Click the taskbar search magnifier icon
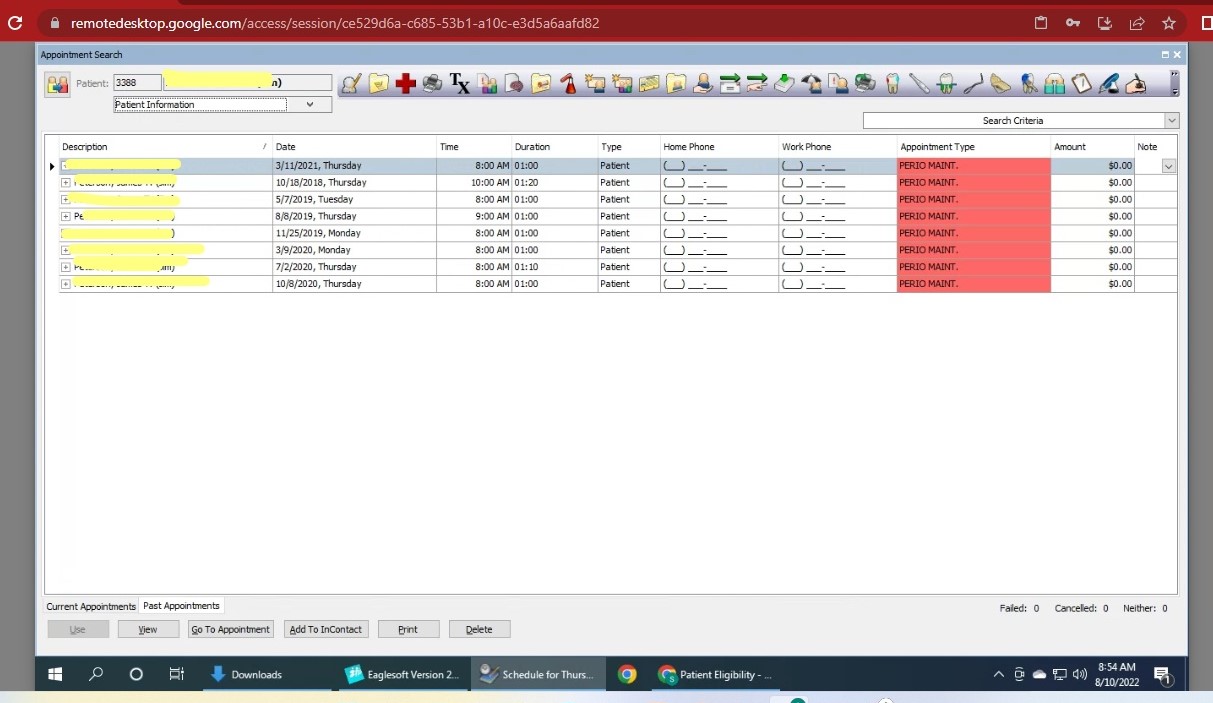 pos(96,674)
